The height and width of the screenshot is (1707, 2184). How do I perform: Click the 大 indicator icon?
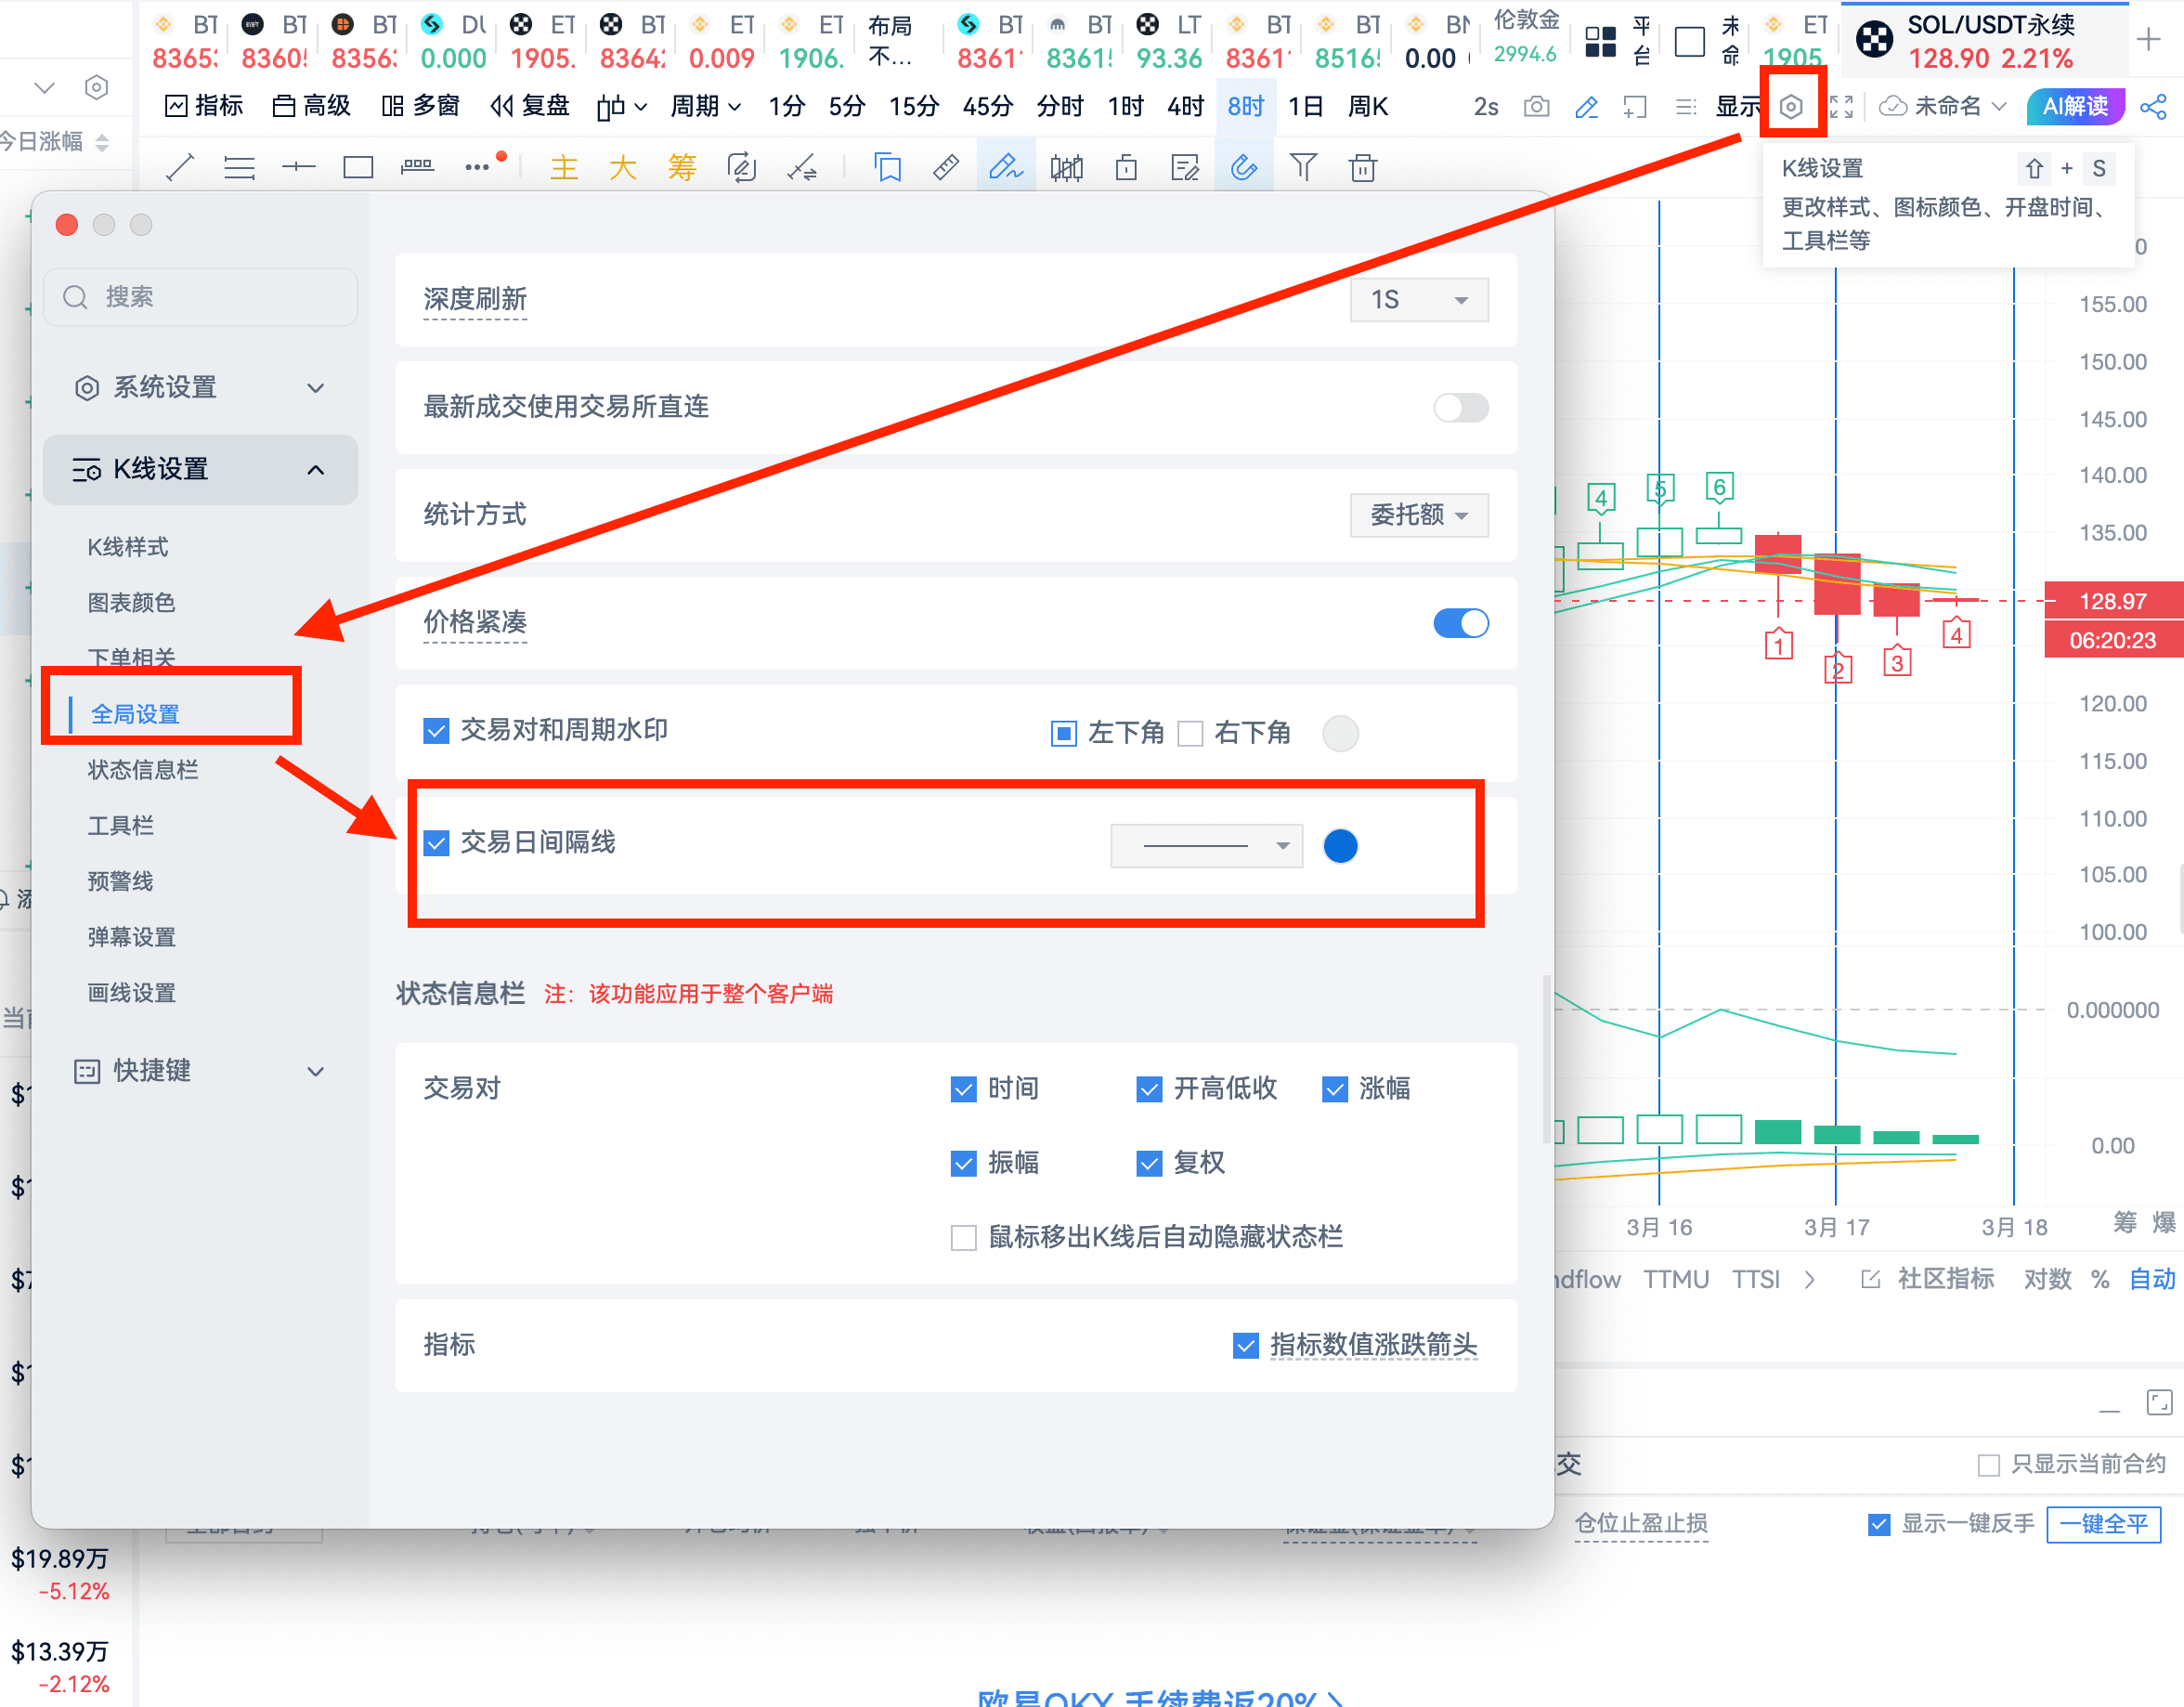623,167
